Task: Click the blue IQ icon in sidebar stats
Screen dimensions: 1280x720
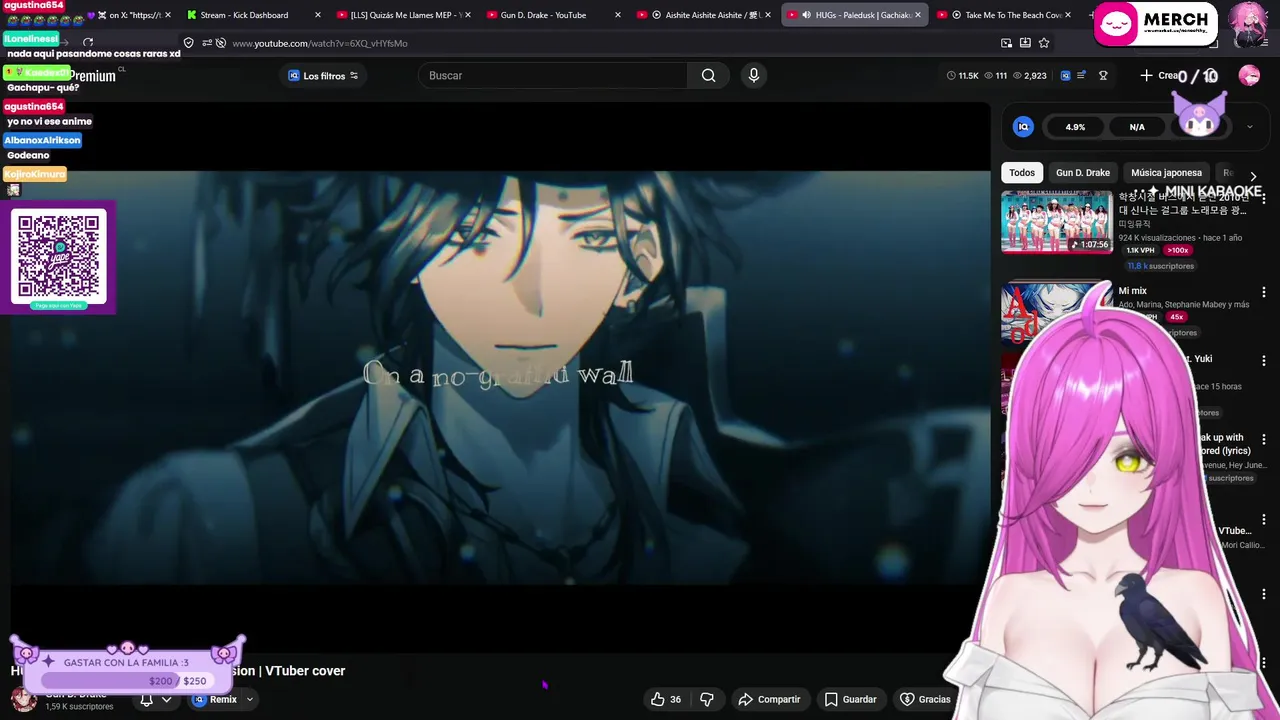Action: click(x=1023, y=126)
